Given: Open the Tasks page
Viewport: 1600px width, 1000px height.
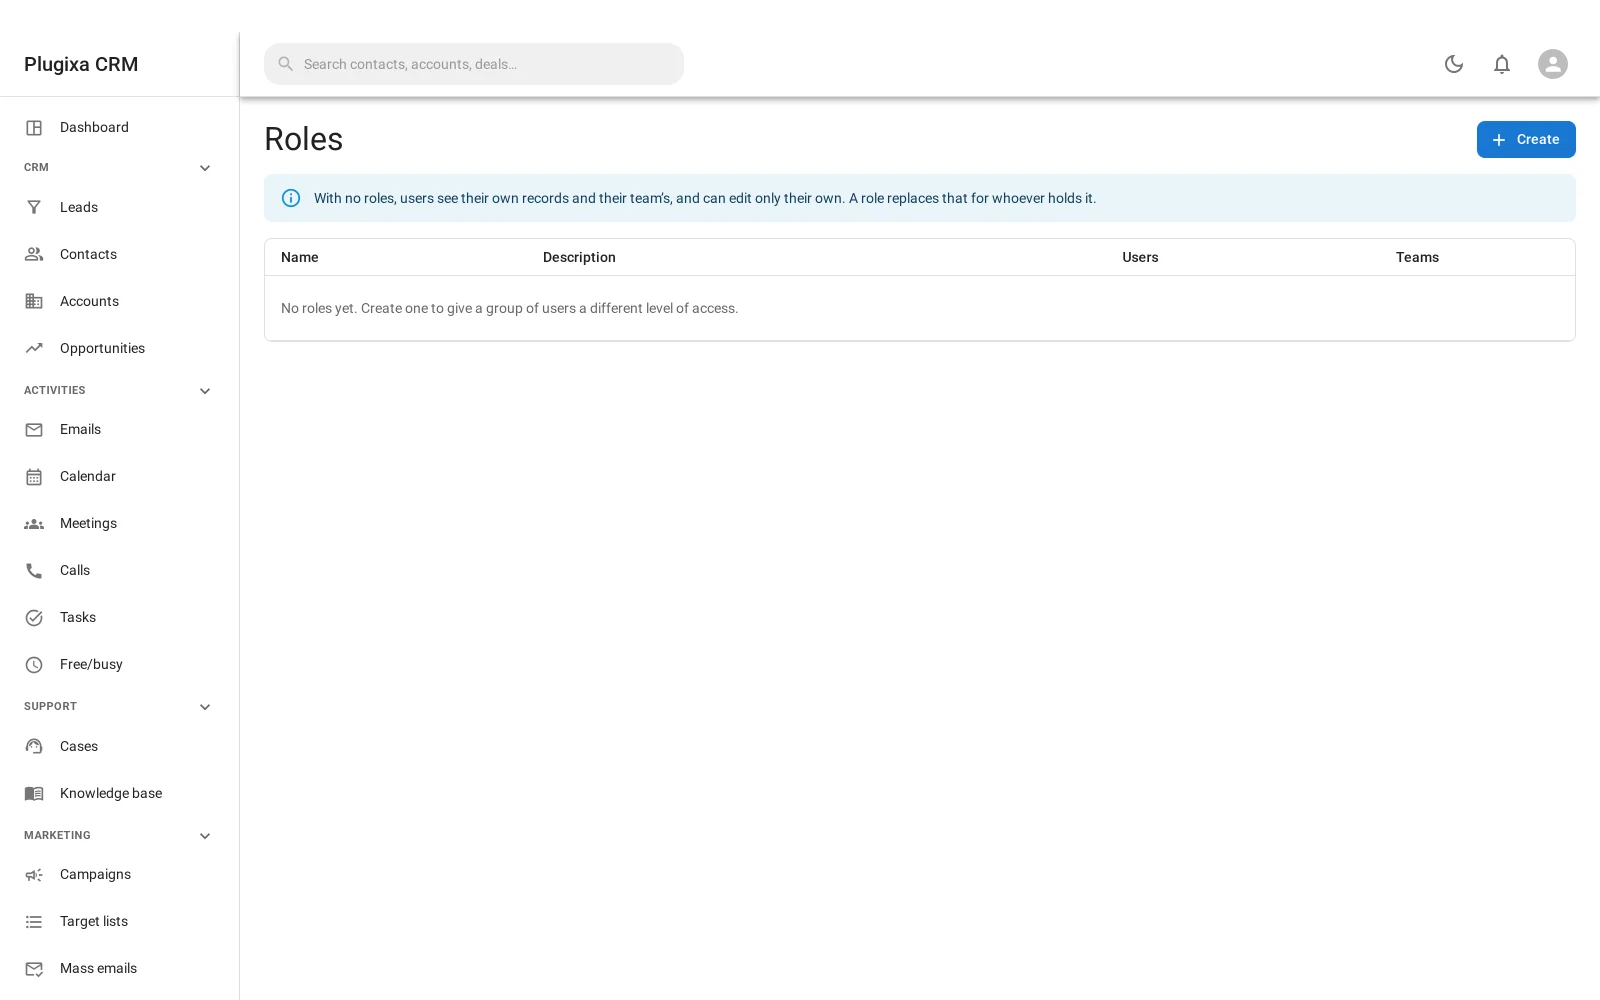Looking at the screenshot, I should pyautogui.click(x=119, y=618).
